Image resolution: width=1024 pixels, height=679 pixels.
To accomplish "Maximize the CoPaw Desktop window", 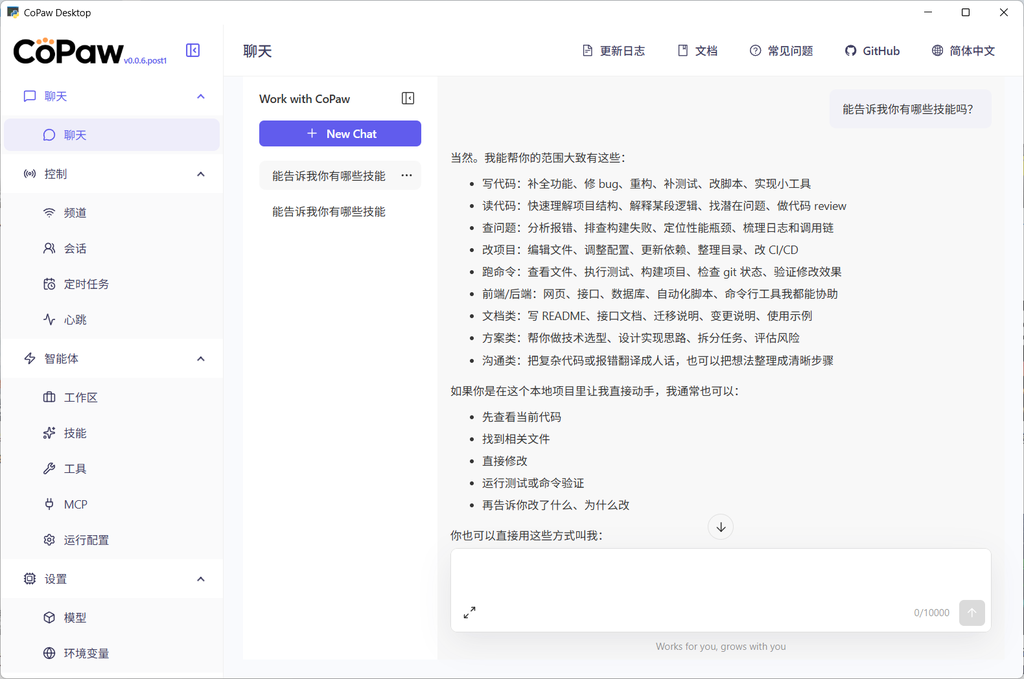I will click(x=965, y=12).
